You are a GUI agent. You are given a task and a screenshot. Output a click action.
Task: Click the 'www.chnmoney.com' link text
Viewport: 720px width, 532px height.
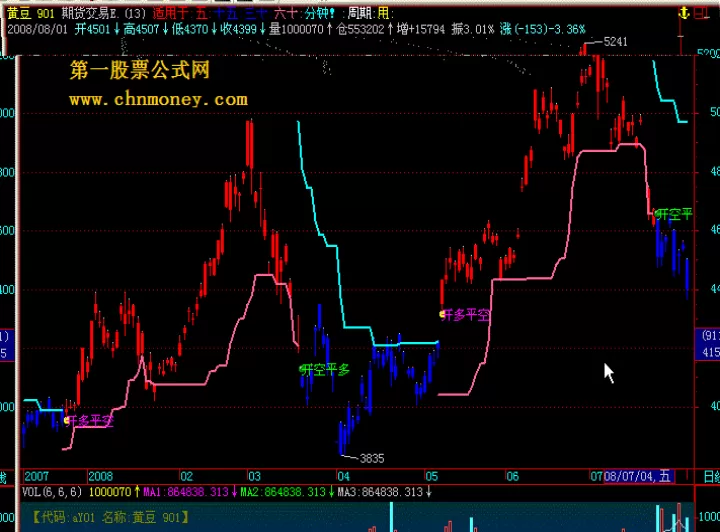point(158,99)
